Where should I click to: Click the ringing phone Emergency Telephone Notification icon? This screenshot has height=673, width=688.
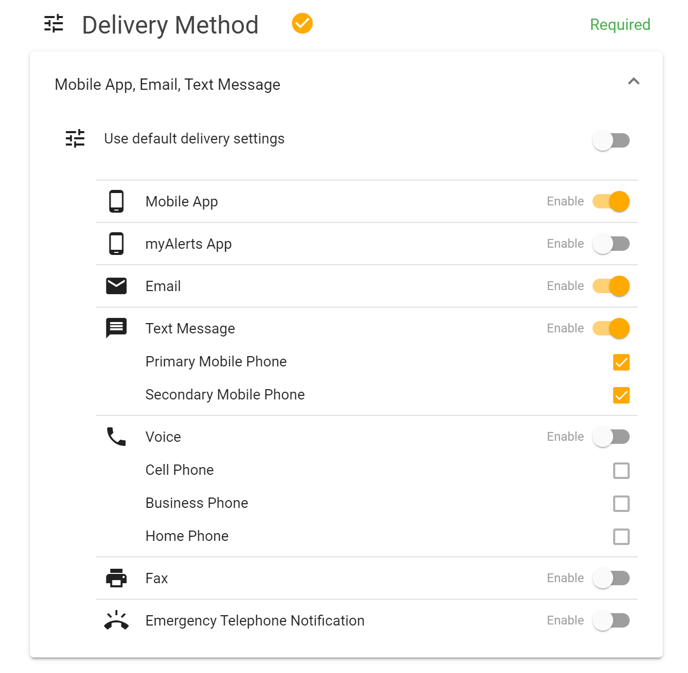point(116,620)
